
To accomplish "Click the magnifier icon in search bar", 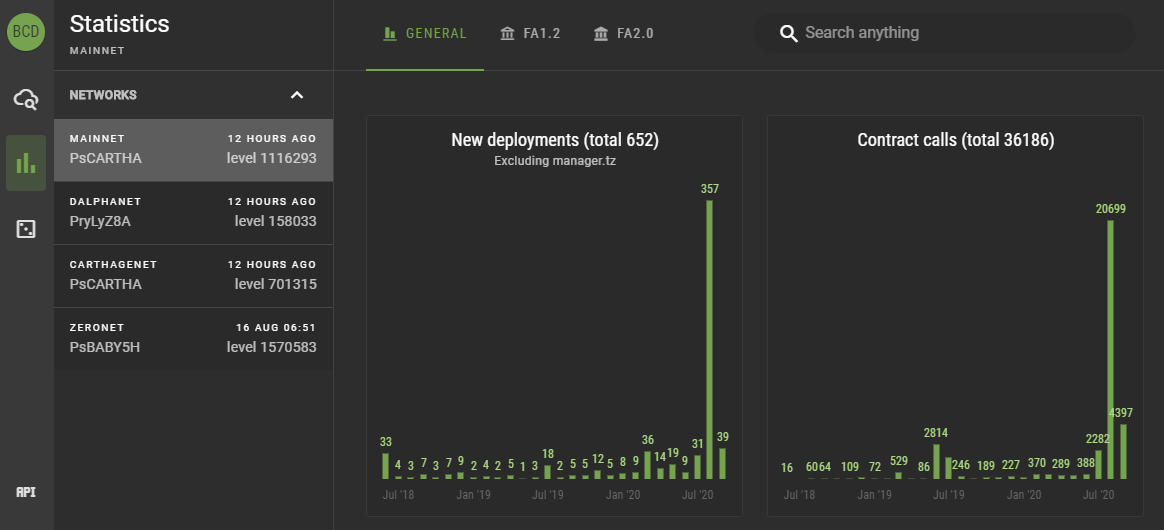I will coord(788,33).
